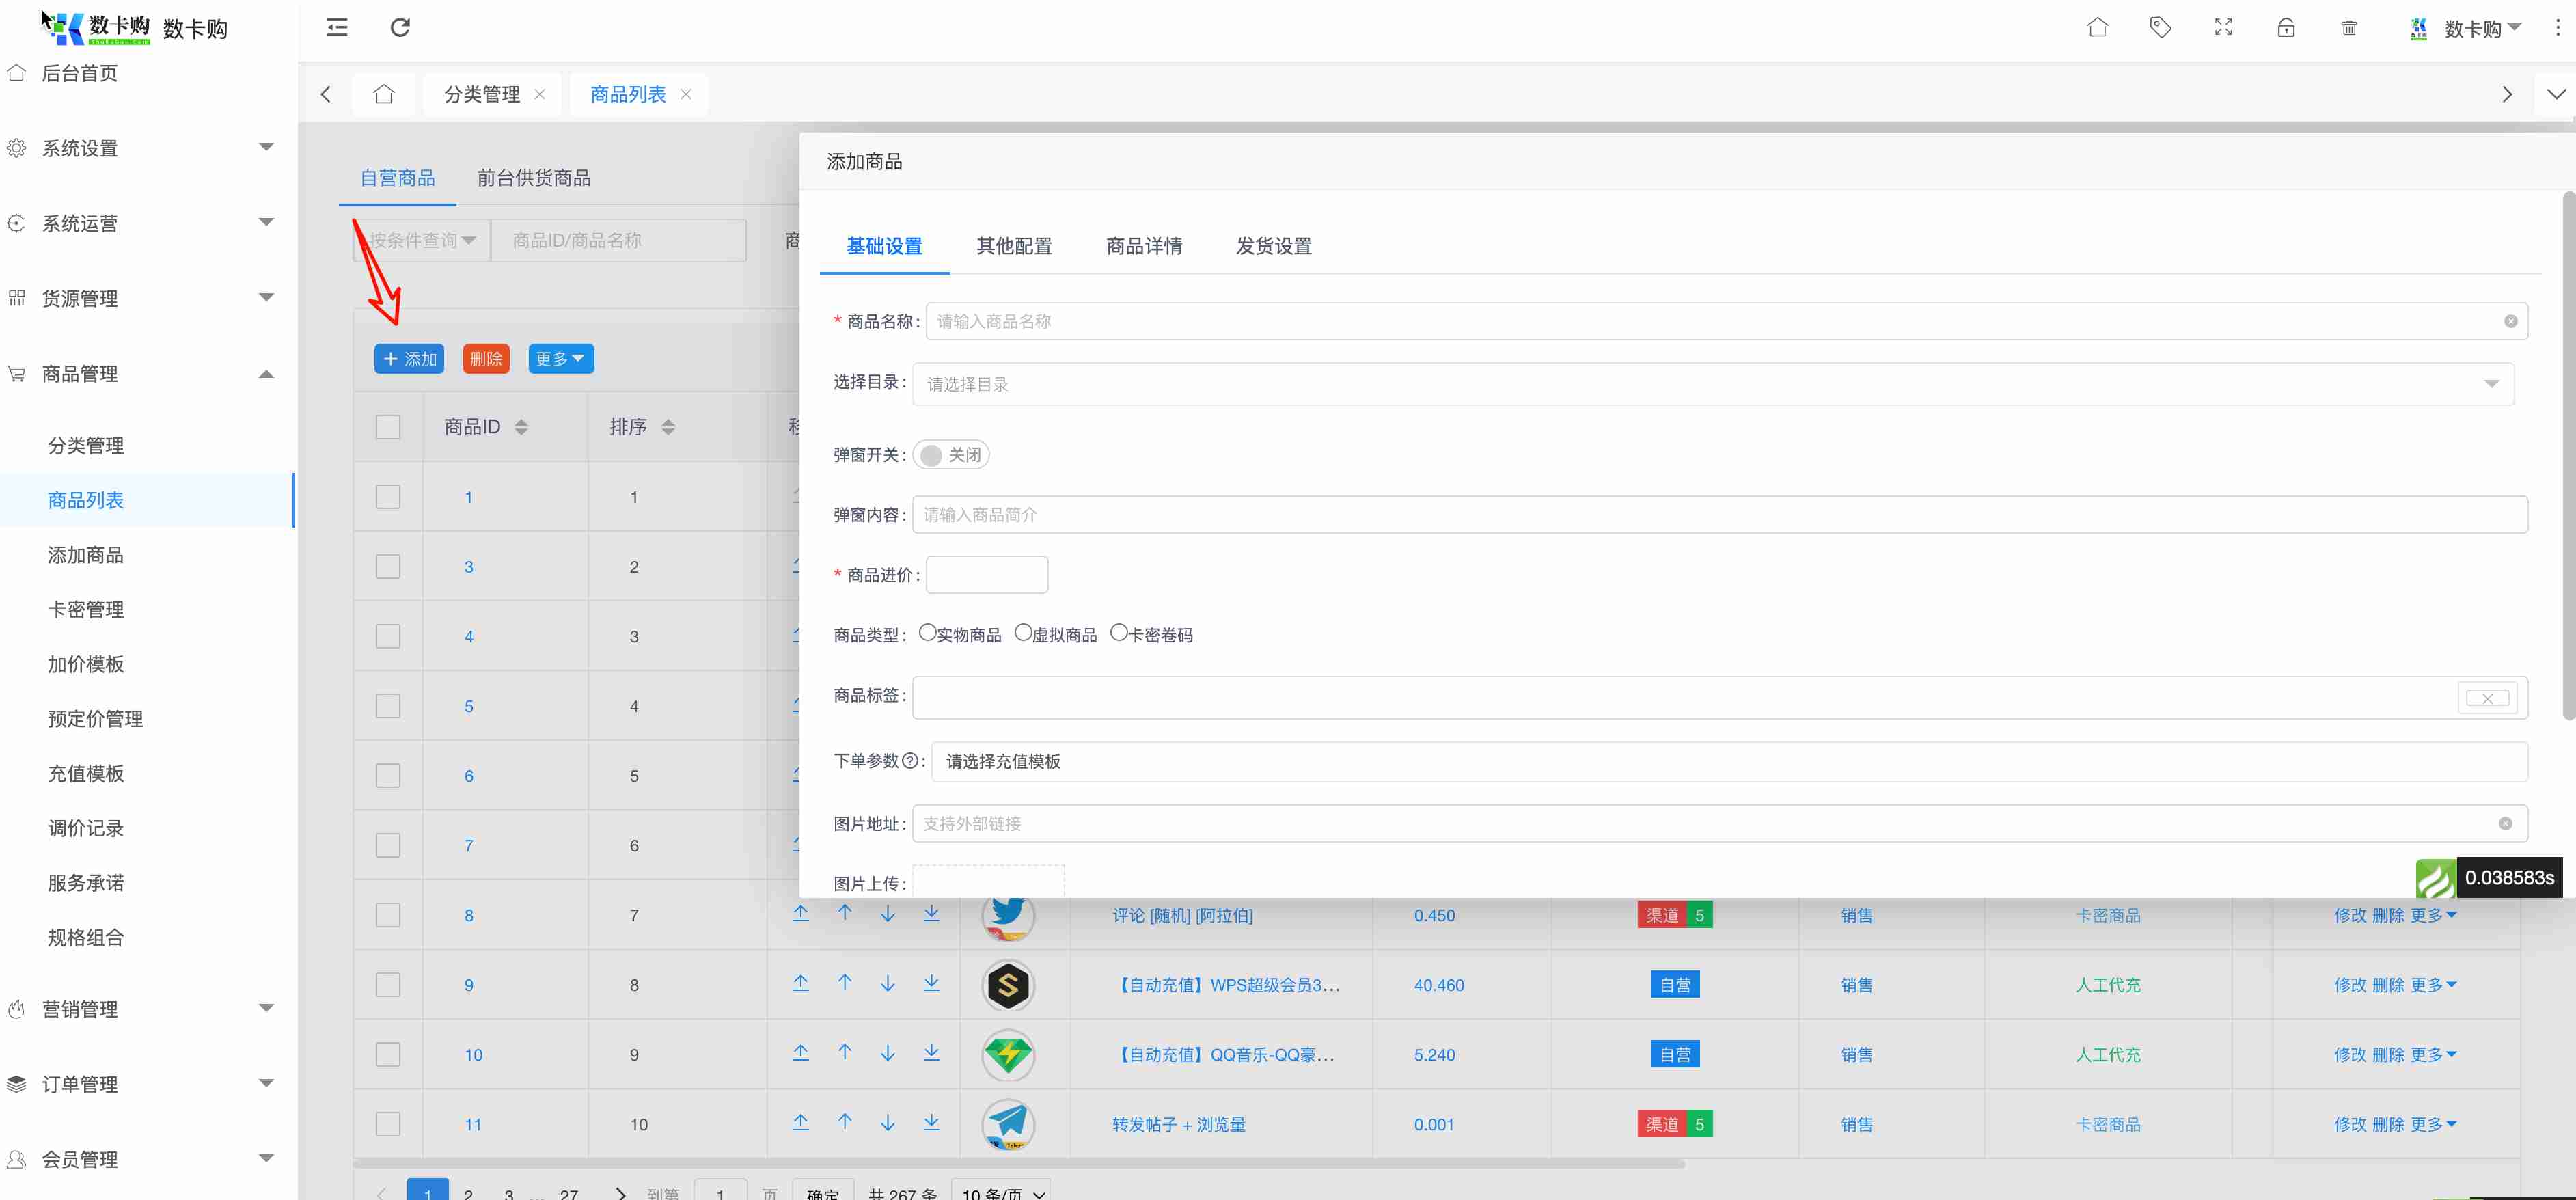Viewport: 2576px width, 1200px height.
Task: Open the 更多 dropdown button
Action: pyautogui.click(x=560, y=359)
